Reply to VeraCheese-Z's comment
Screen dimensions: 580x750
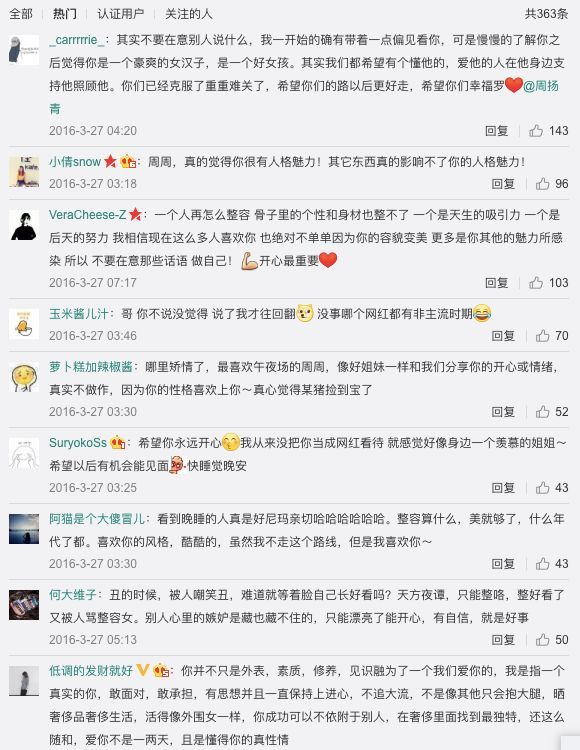pyautogui.click(x=496, y=283)
